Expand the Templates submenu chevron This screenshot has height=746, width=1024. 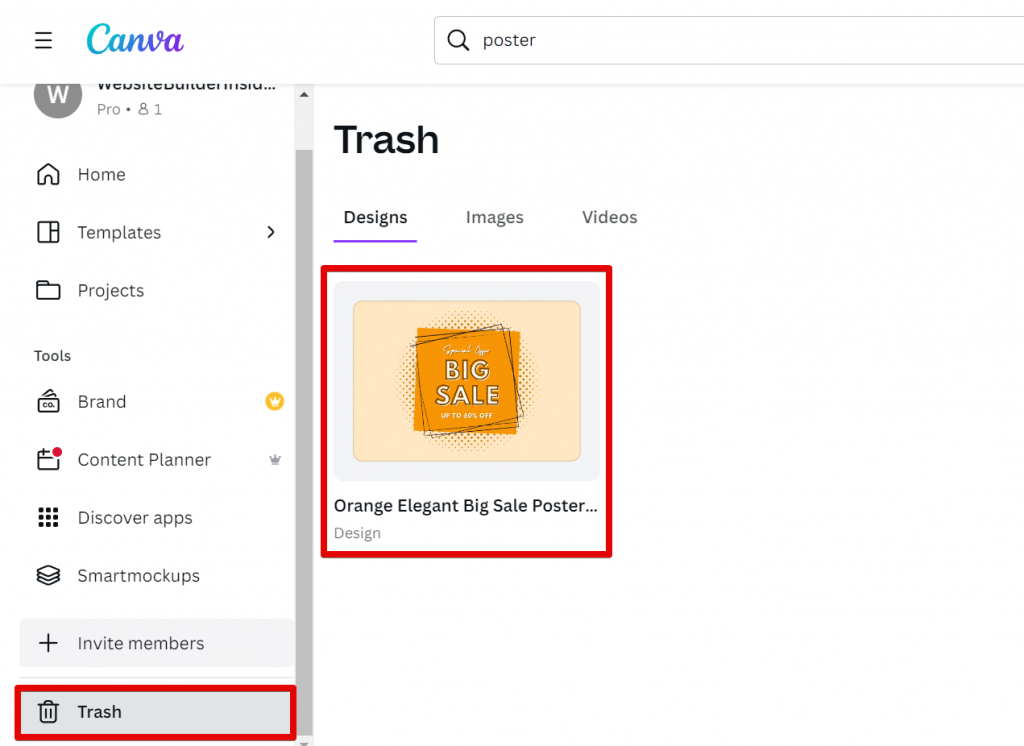pyautogui.click(x=270, y=232)
